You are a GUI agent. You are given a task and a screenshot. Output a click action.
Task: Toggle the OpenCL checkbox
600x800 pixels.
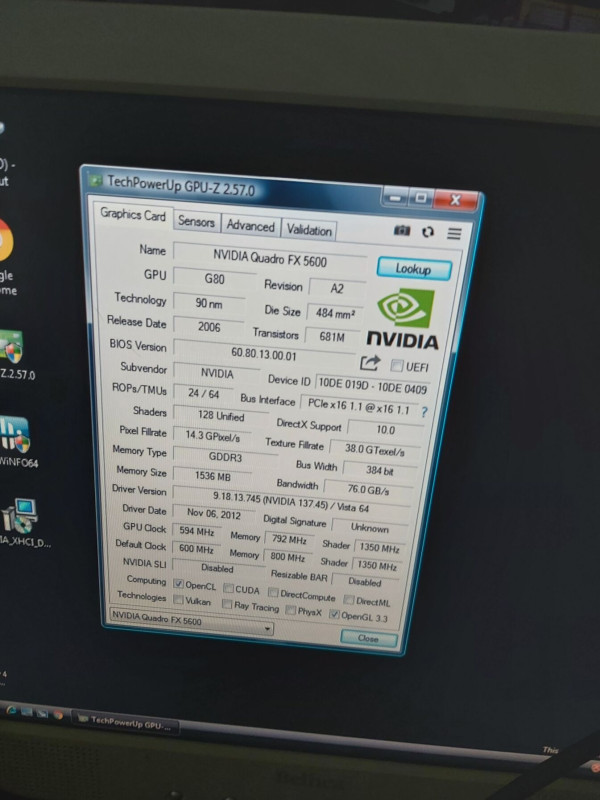point(178,583)
